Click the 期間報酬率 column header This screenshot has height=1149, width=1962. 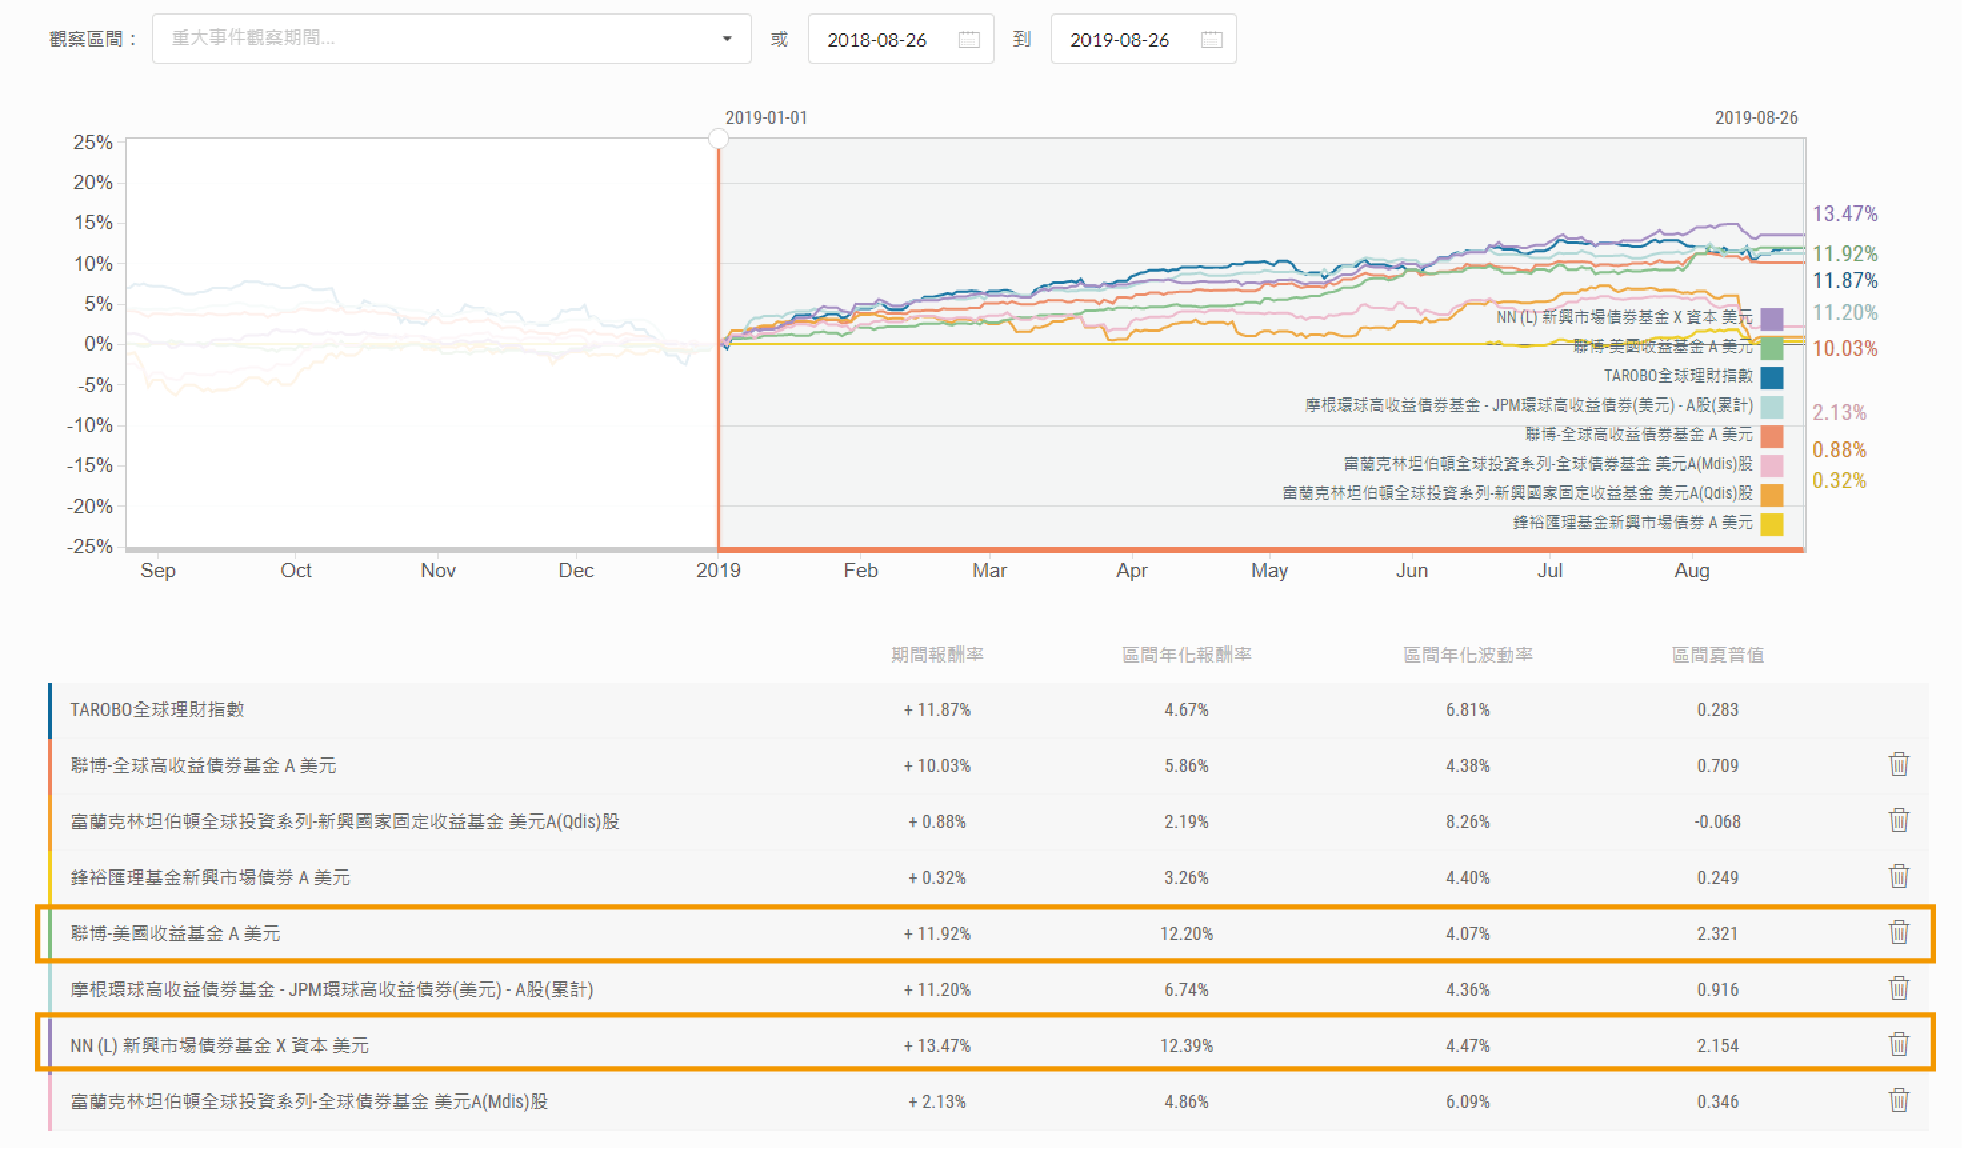(x=937, y=655)
